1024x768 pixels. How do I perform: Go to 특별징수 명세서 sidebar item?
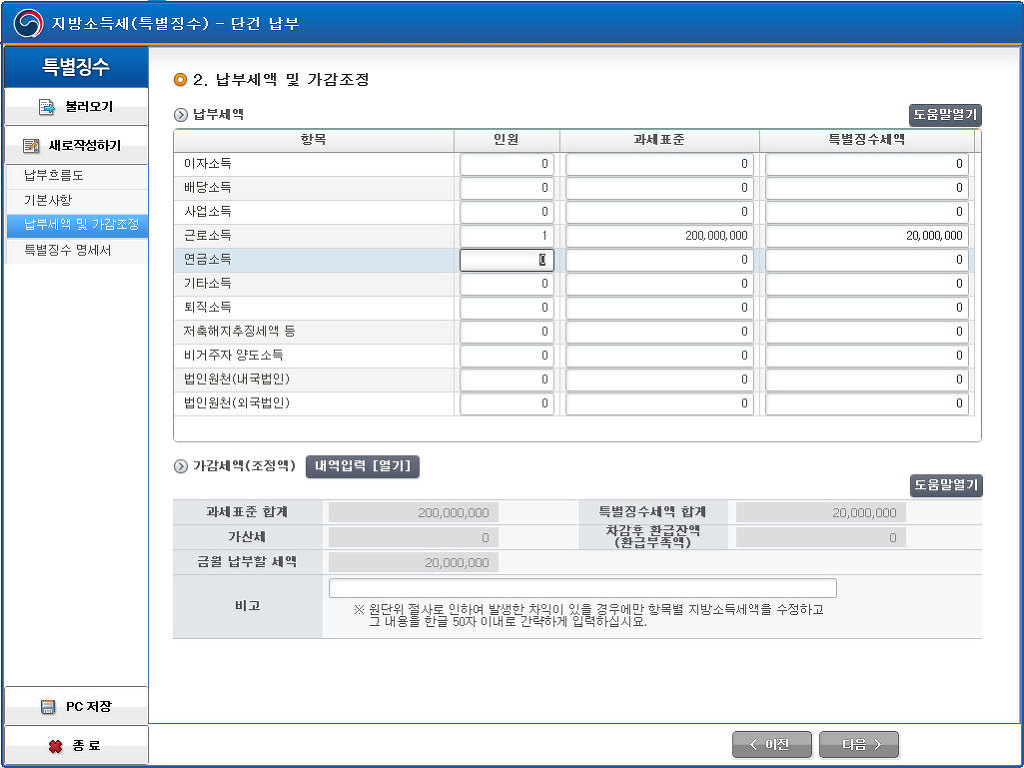click(68, 251)
